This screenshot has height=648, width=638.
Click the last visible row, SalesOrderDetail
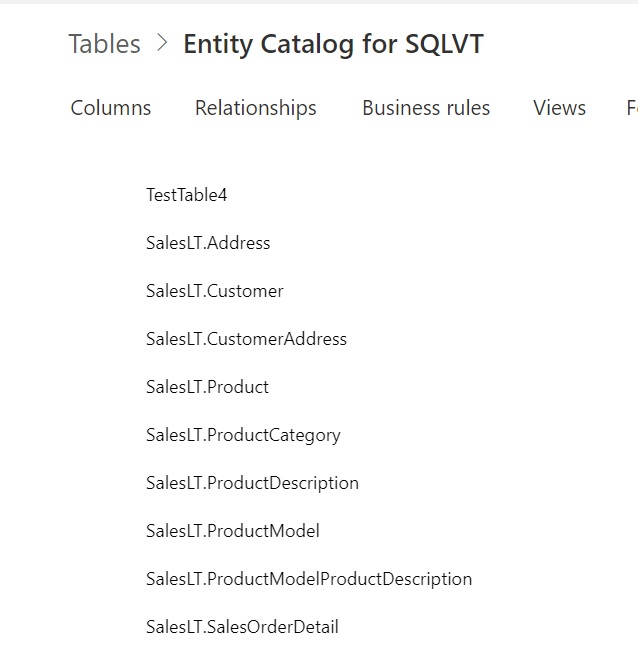(x=242, y=627)
